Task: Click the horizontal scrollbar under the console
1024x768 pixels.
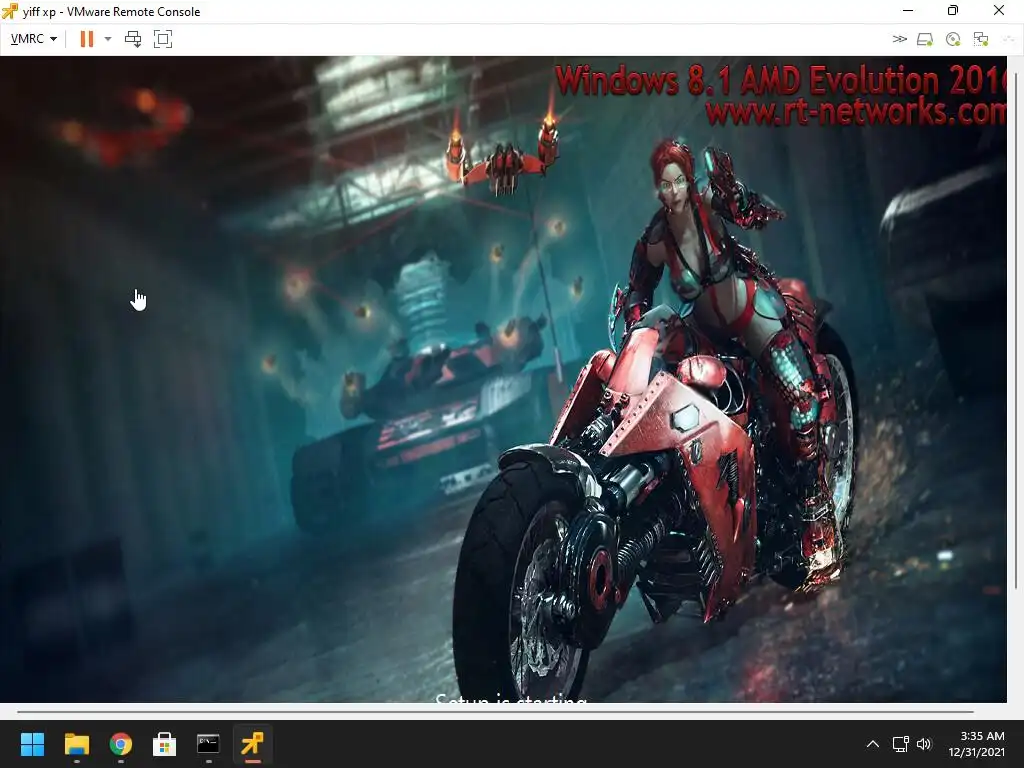Action: (x=495, y=712)
